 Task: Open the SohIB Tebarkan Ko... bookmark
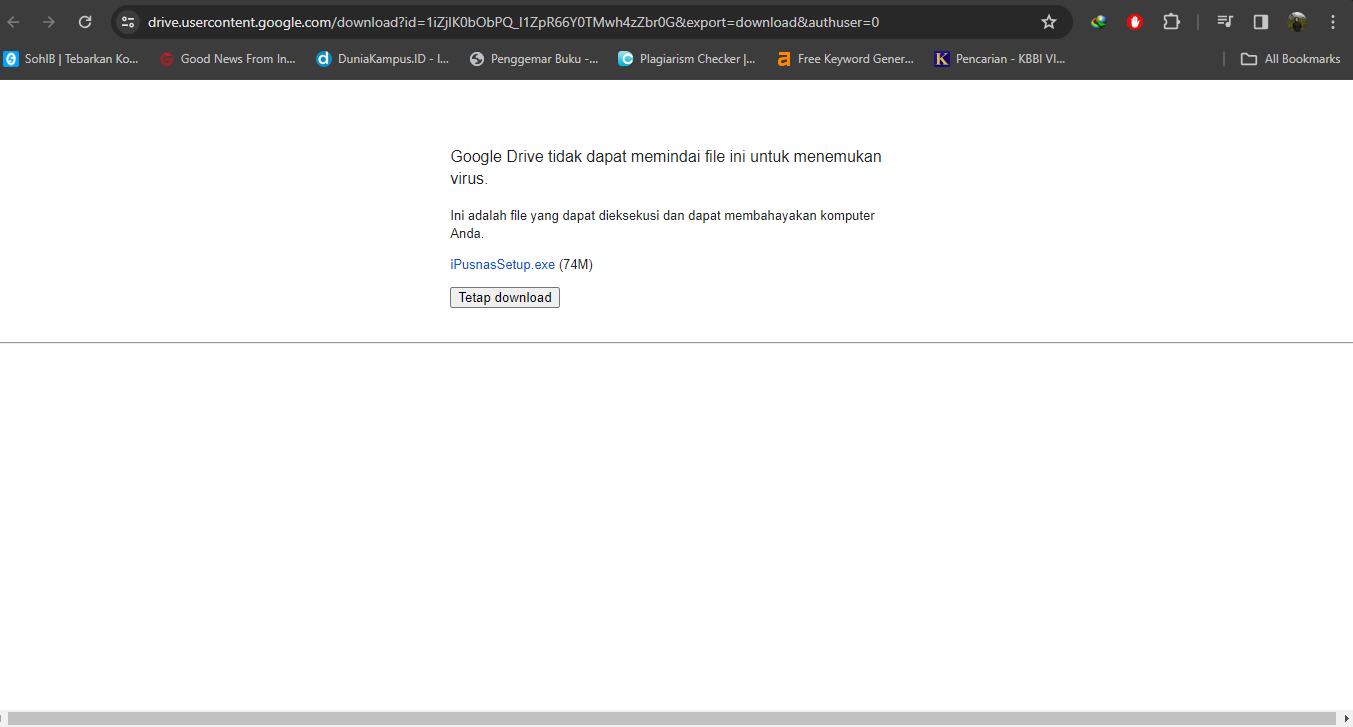pos(72,59)
